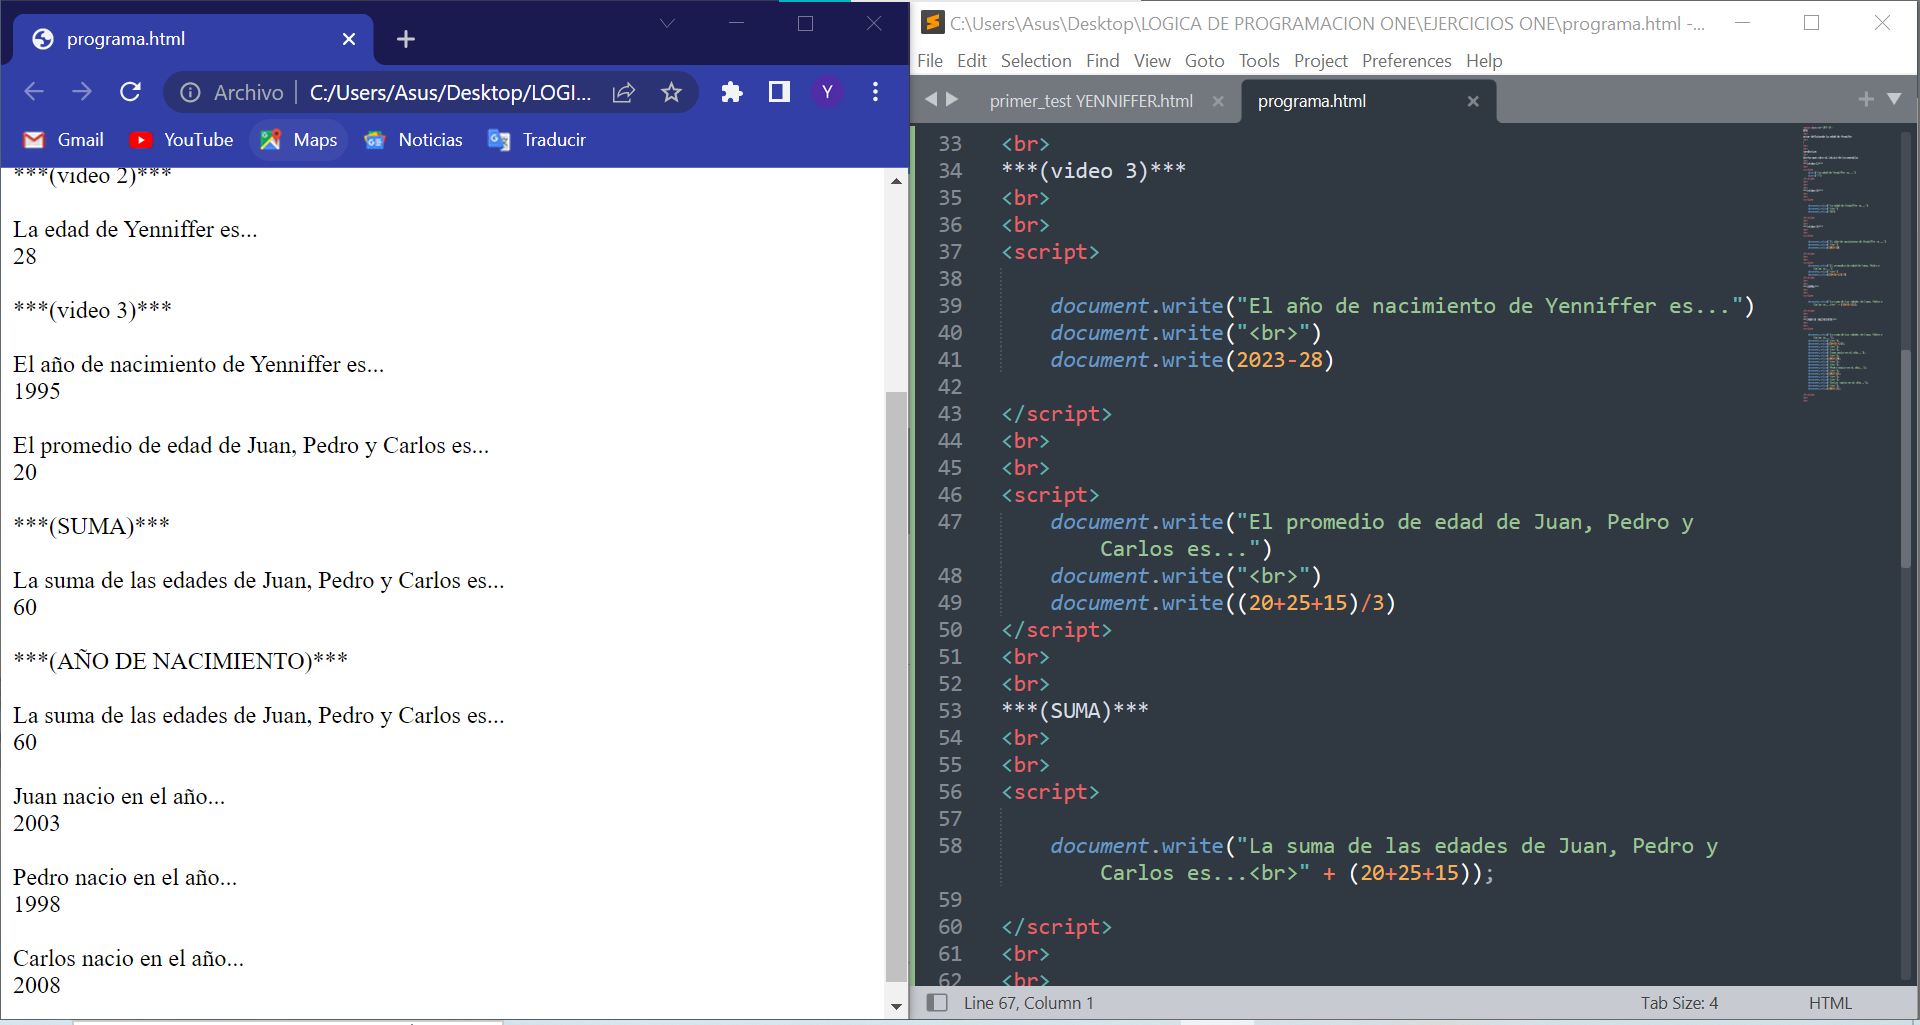The height and width of the screenshot is (1025, 1920).
Task: Open the Selection menu
Action: coord(1036,61)
